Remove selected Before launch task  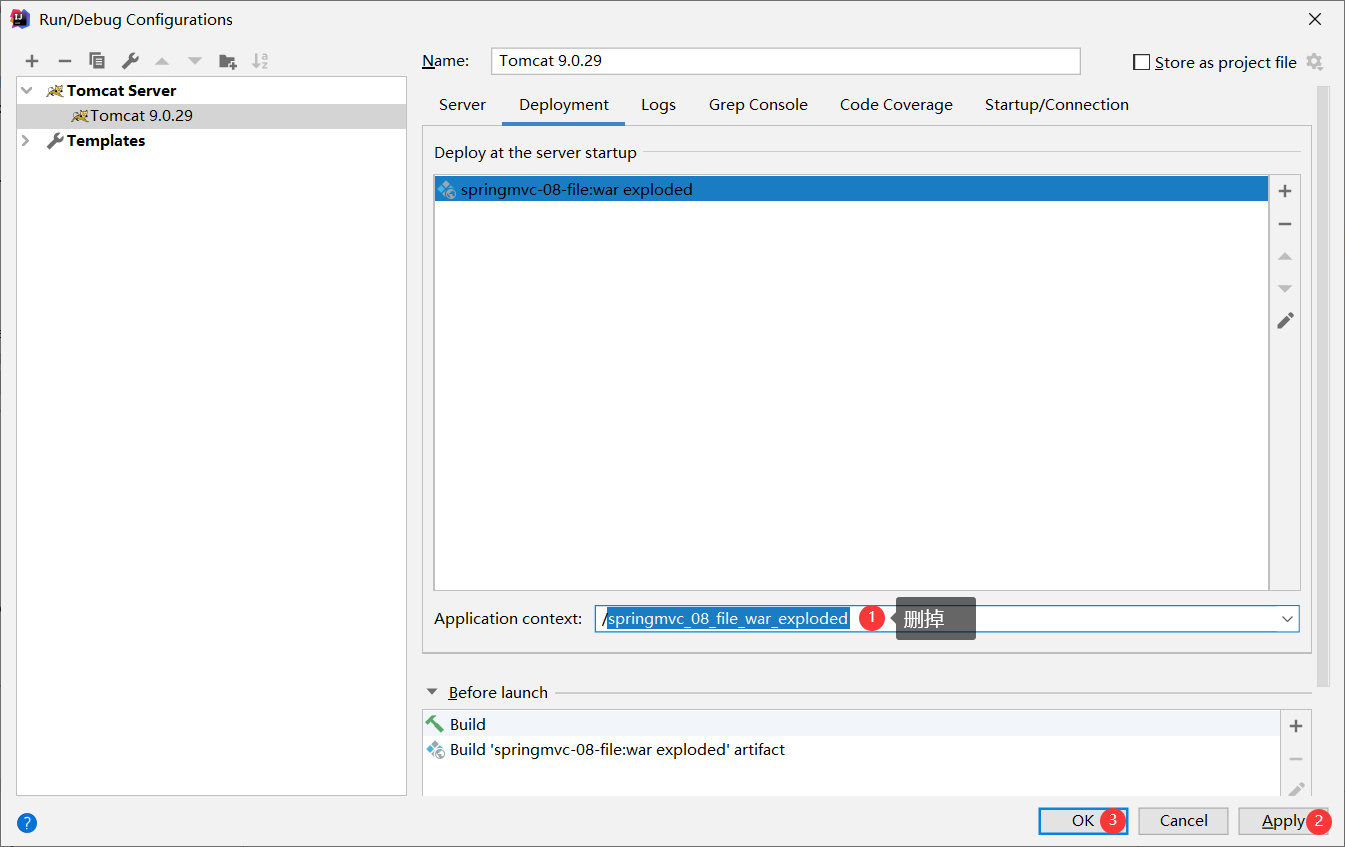(1296, 759)
